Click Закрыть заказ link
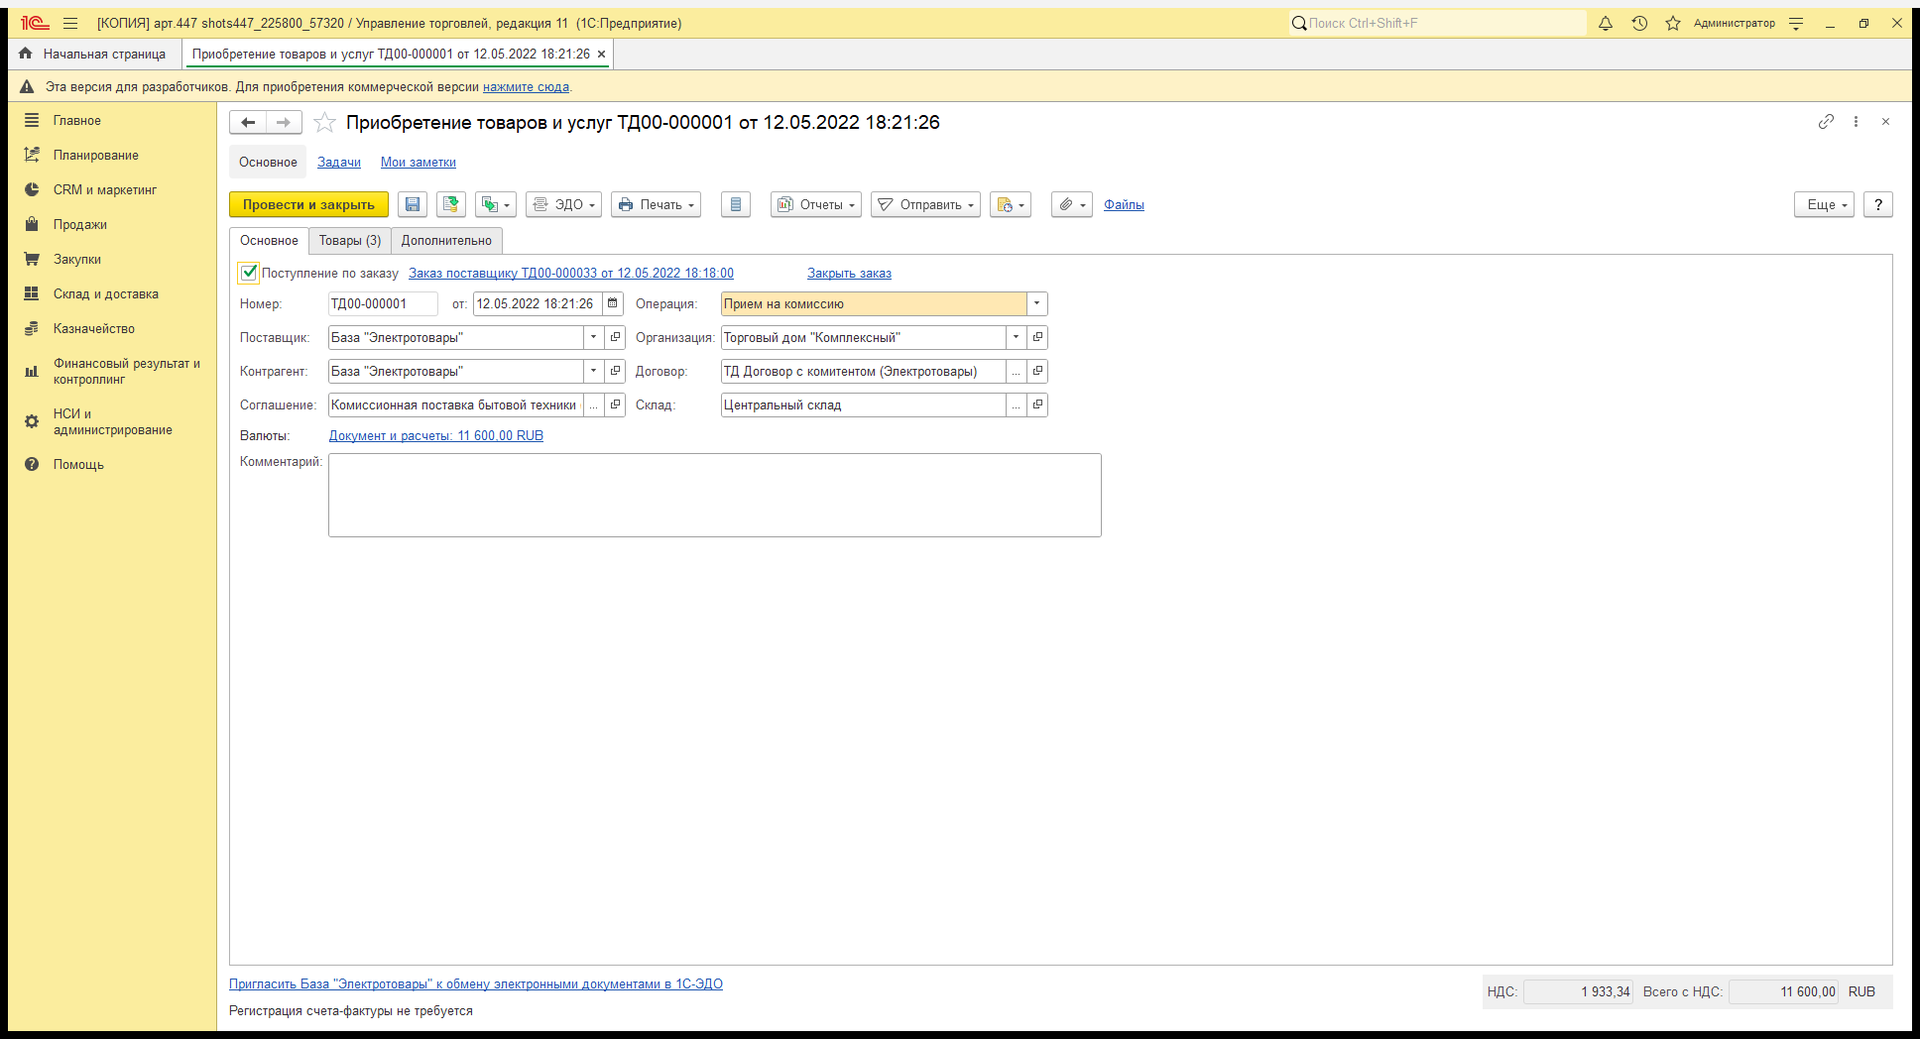Screen dimensions: 1920x1039 tap(849, 273)
